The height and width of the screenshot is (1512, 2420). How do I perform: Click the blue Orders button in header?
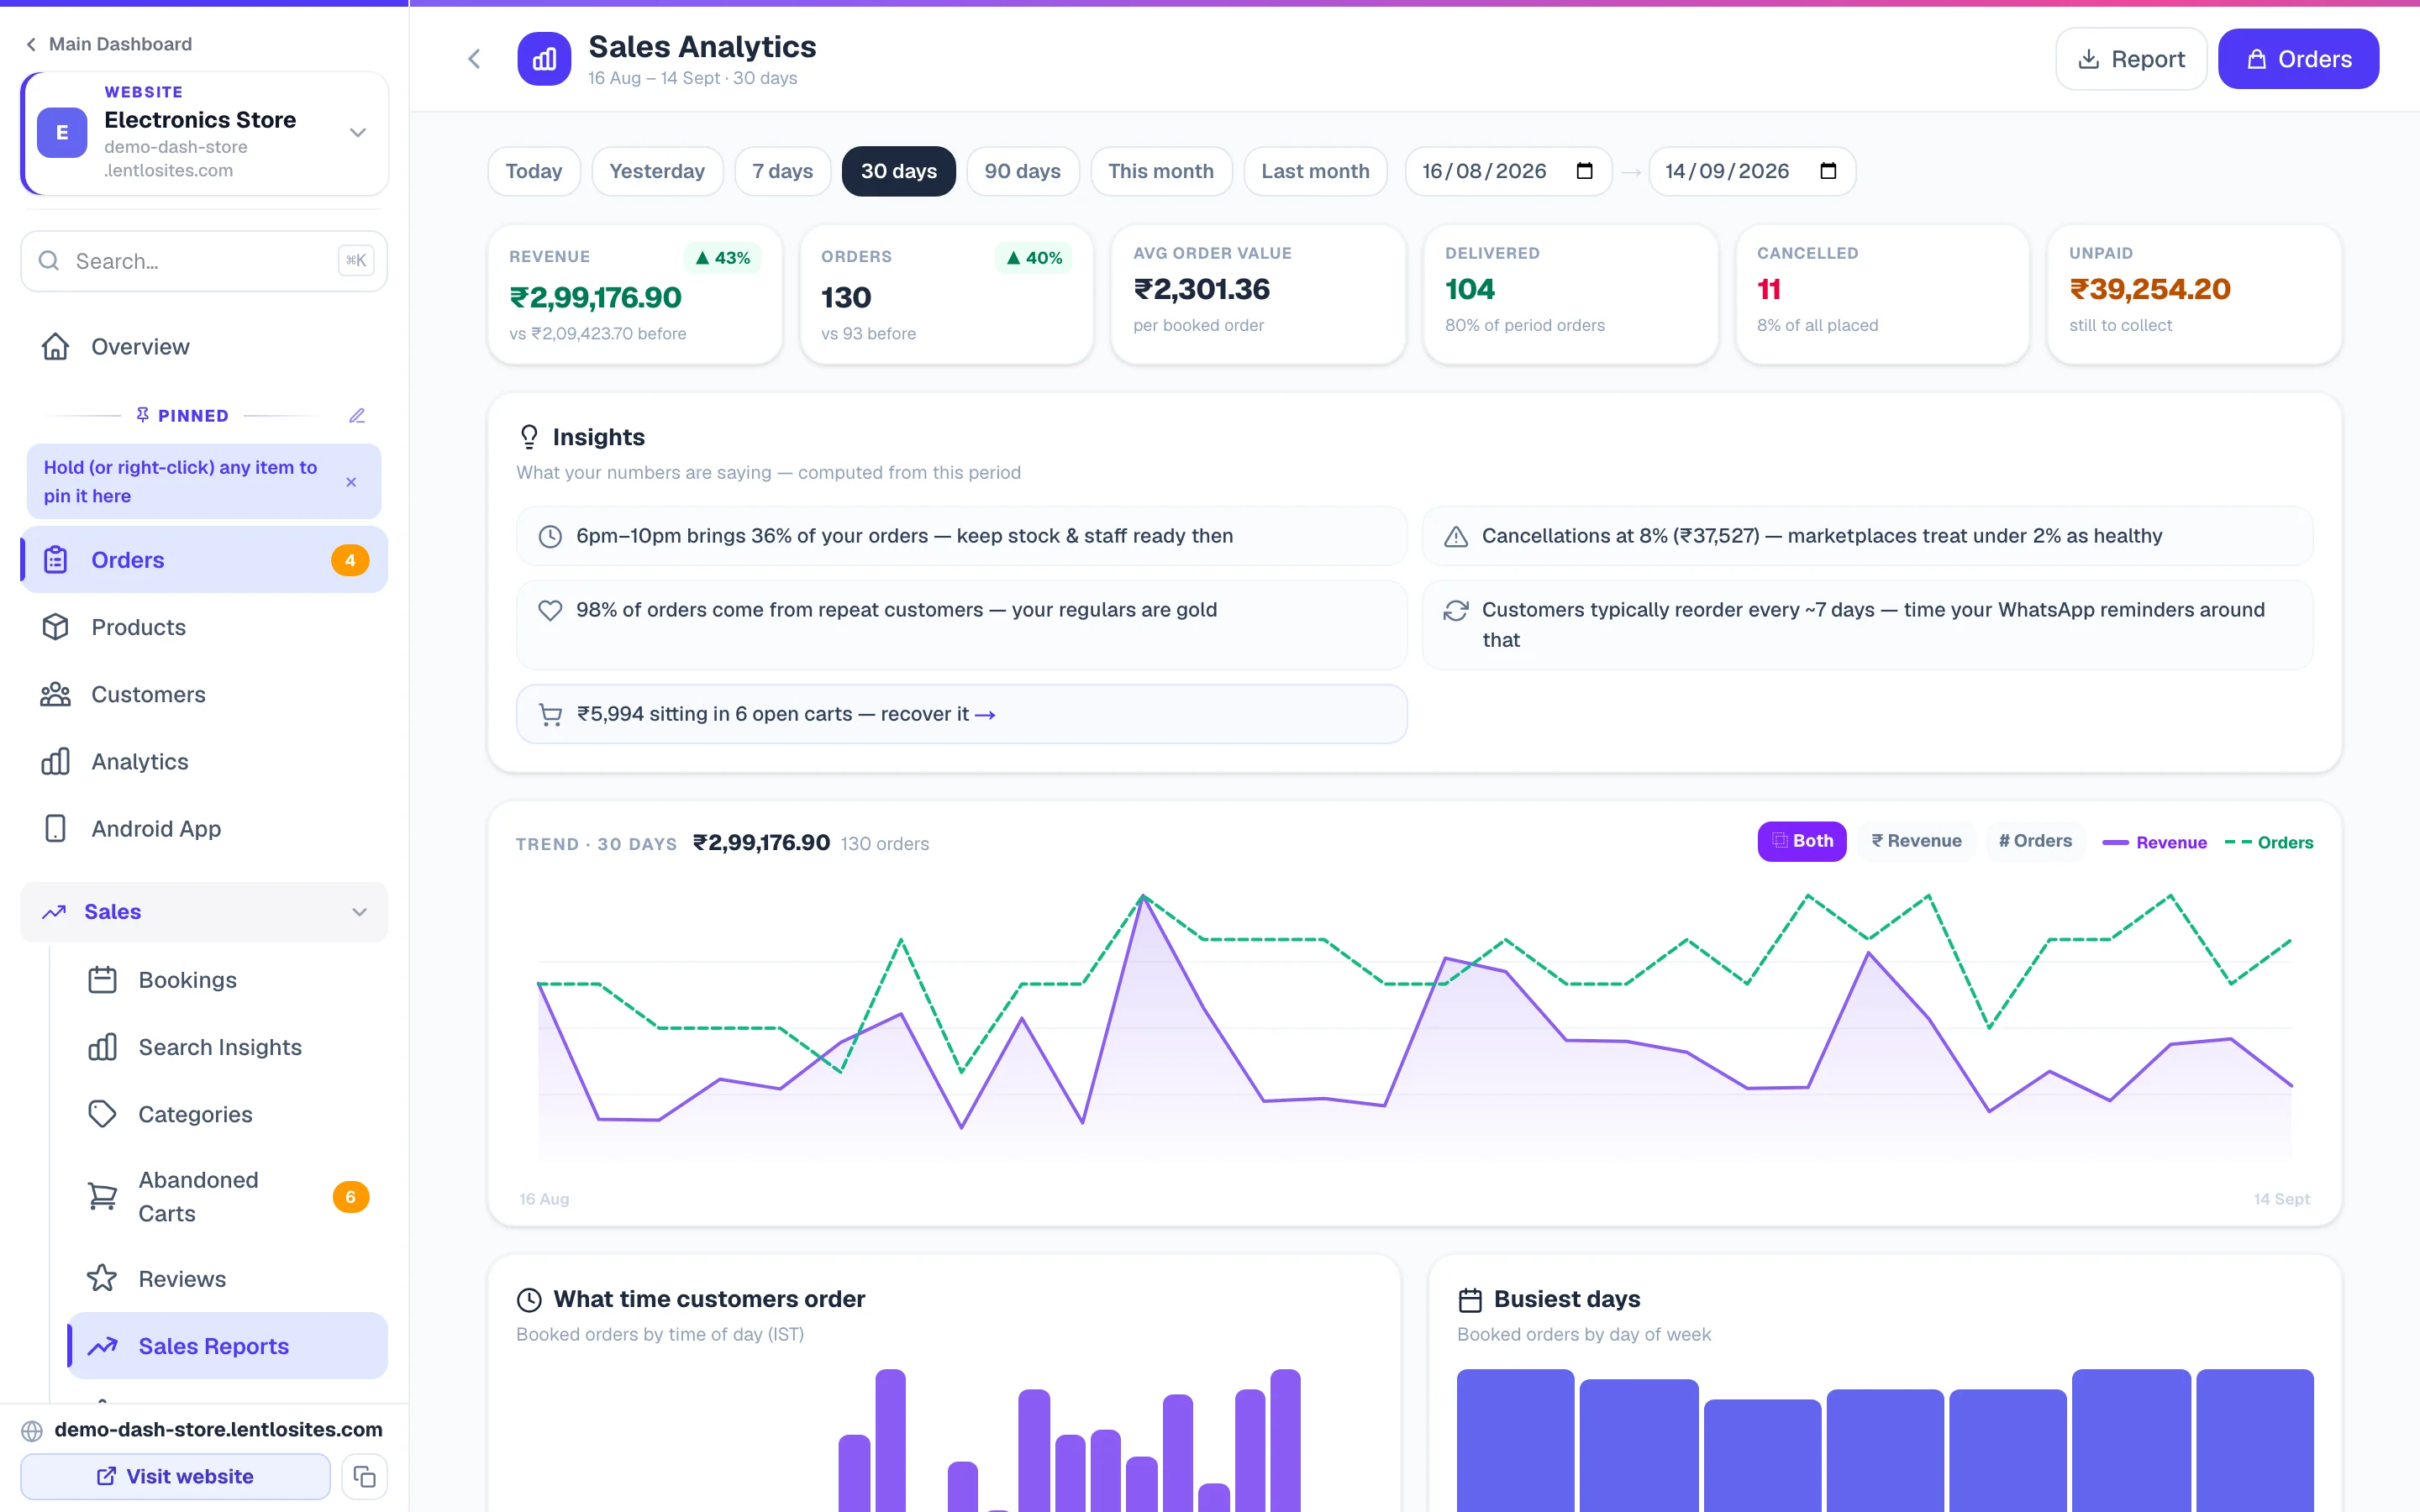pyautogui.click(x=2298, y=59)
